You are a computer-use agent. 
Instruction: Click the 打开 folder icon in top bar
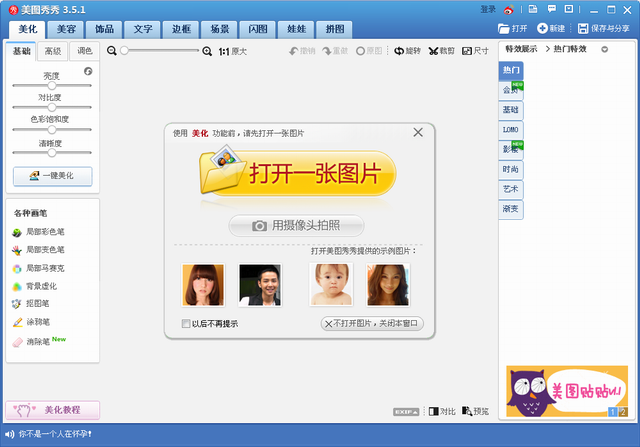(x=502, y=28)
